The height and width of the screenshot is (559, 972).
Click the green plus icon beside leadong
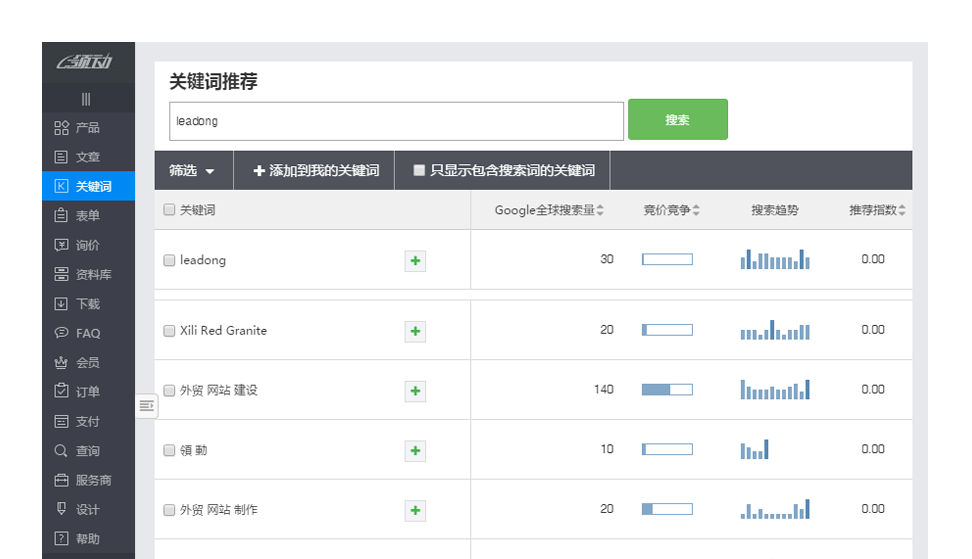(415, 261)
